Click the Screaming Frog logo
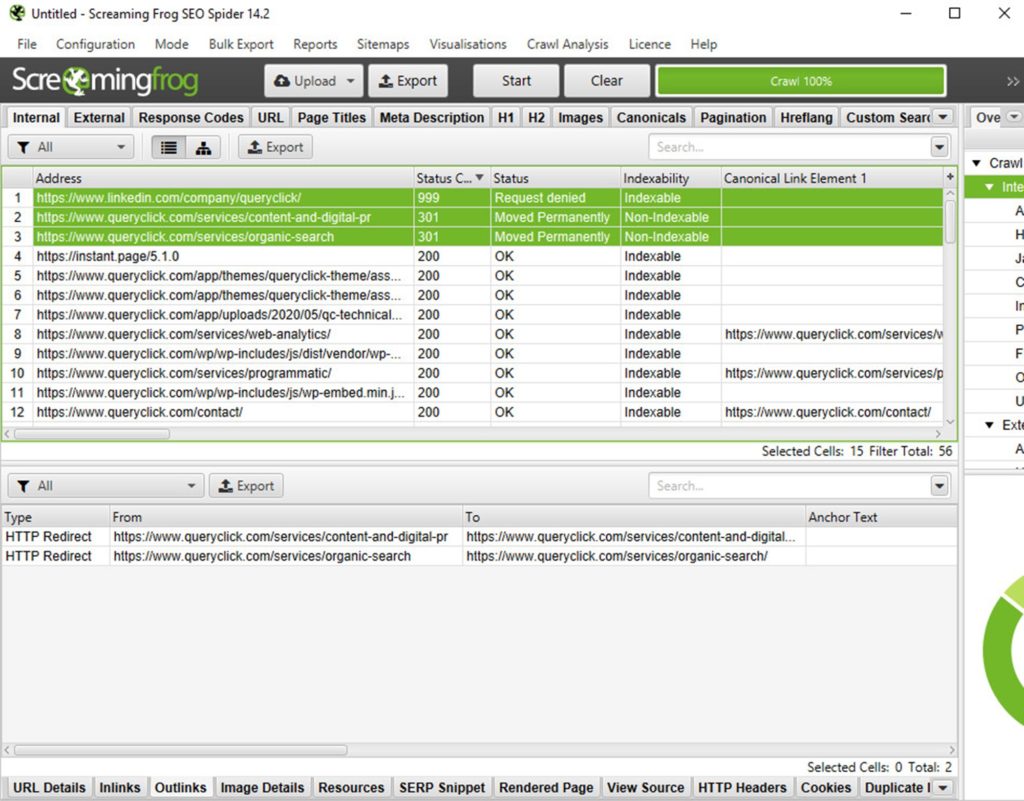 pos(104,80)
